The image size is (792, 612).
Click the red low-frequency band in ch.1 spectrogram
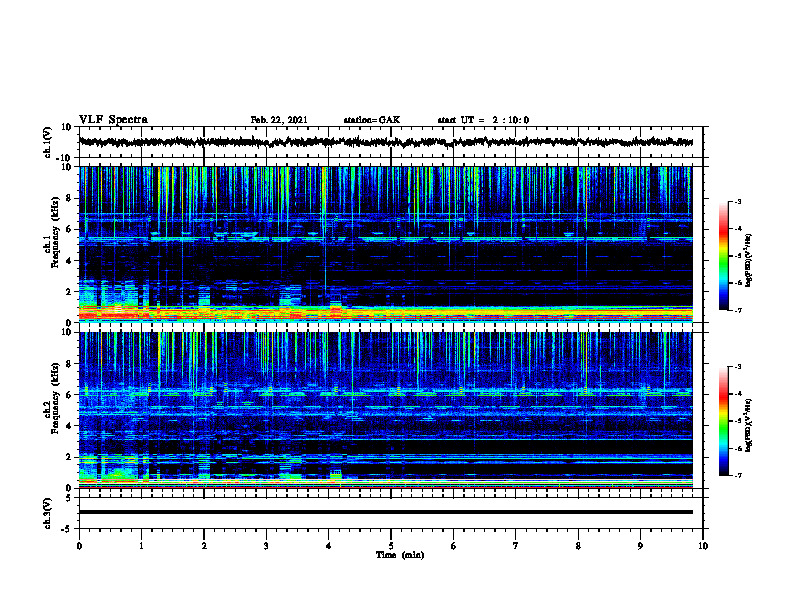385,315
